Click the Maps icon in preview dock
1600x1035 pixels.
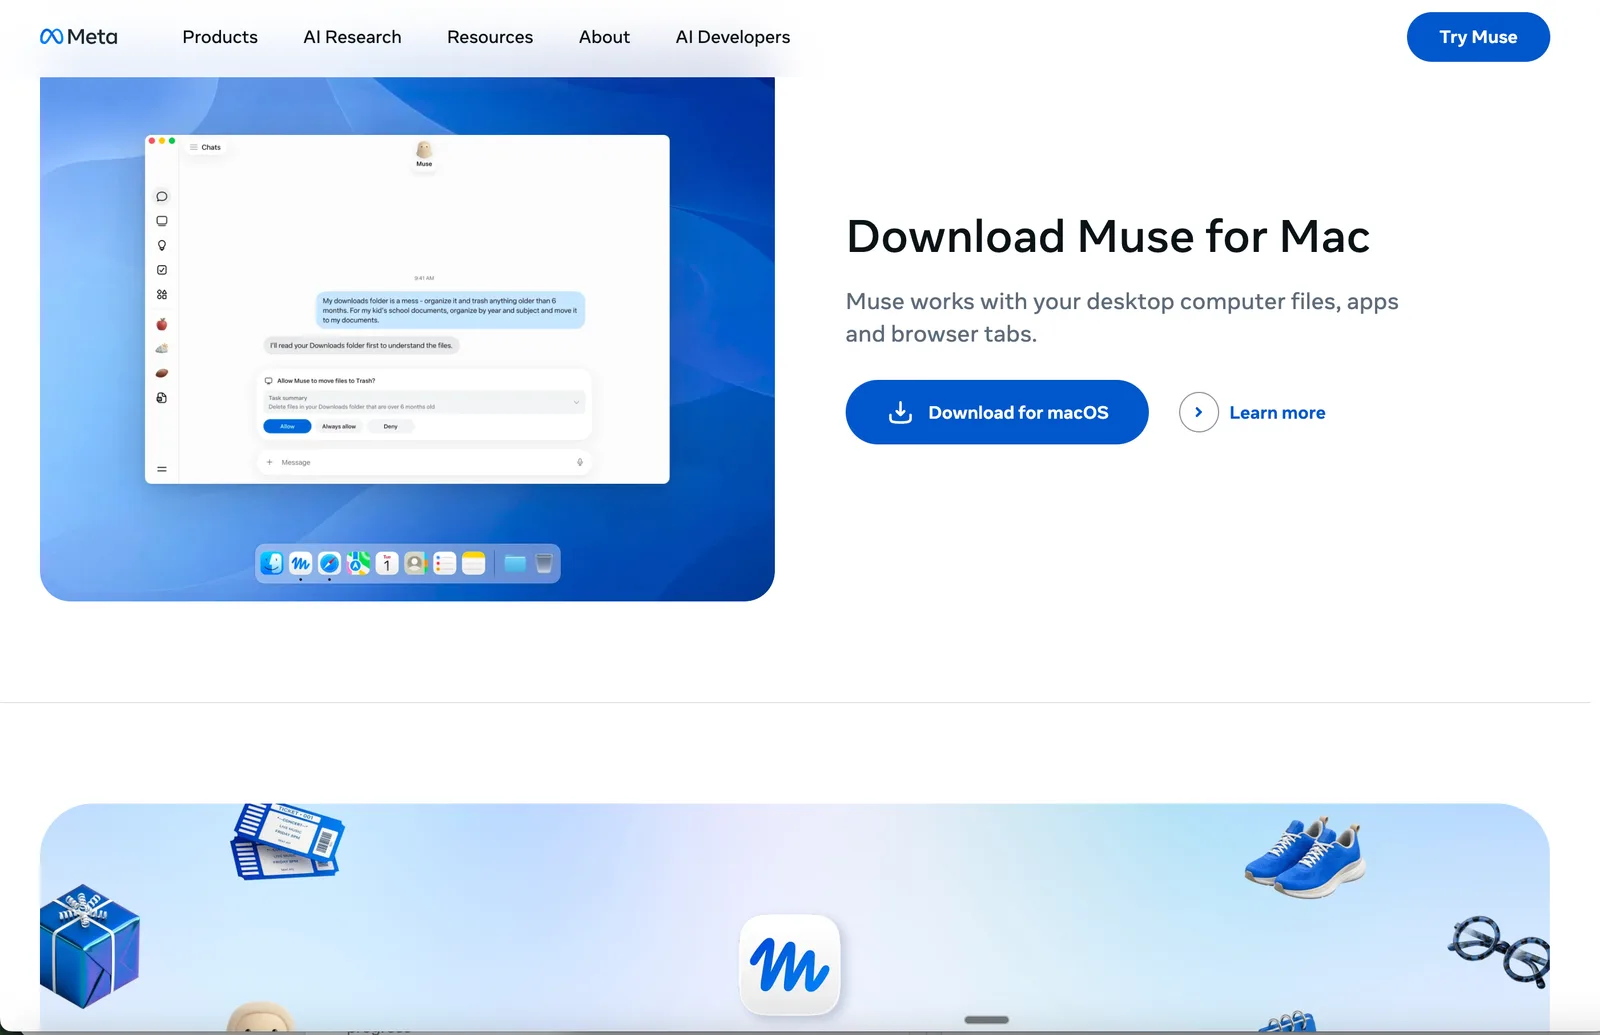[358, 563]
